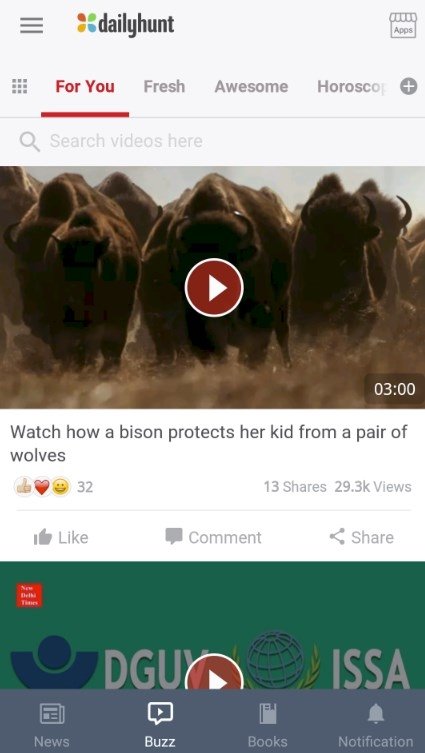The height and width of the screenshot is (753, 425).
Task: Focus the Search videos here field
Action: pos(212,141)
